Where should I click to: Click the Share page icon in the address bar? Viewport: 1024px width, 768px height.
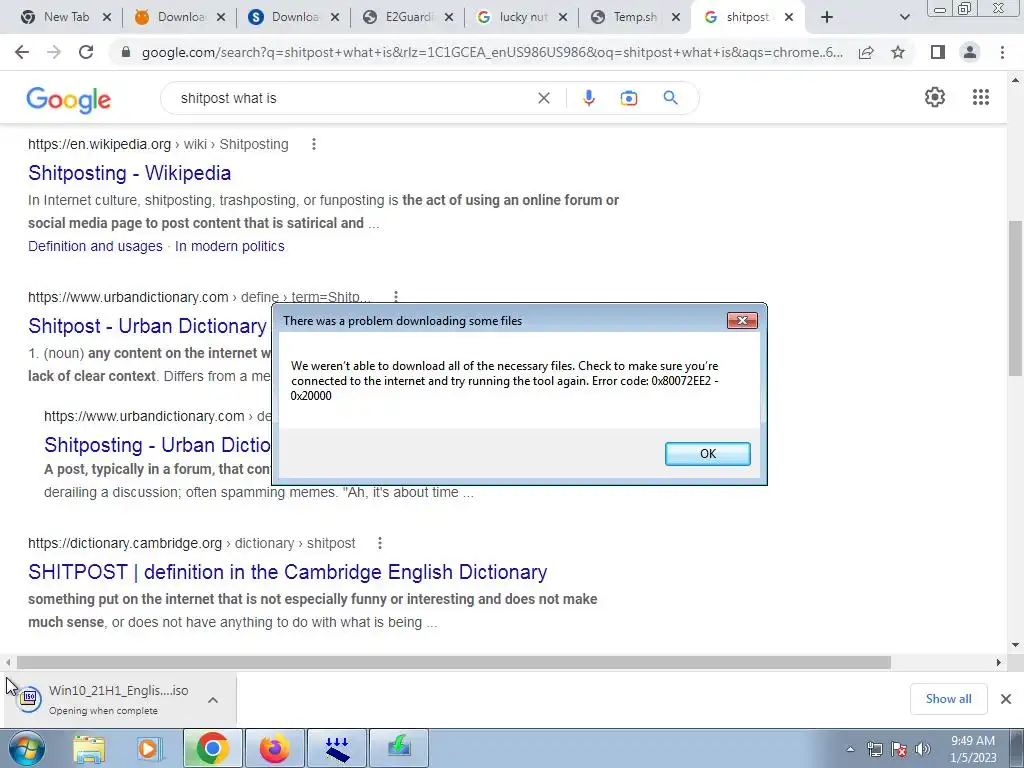866,52
